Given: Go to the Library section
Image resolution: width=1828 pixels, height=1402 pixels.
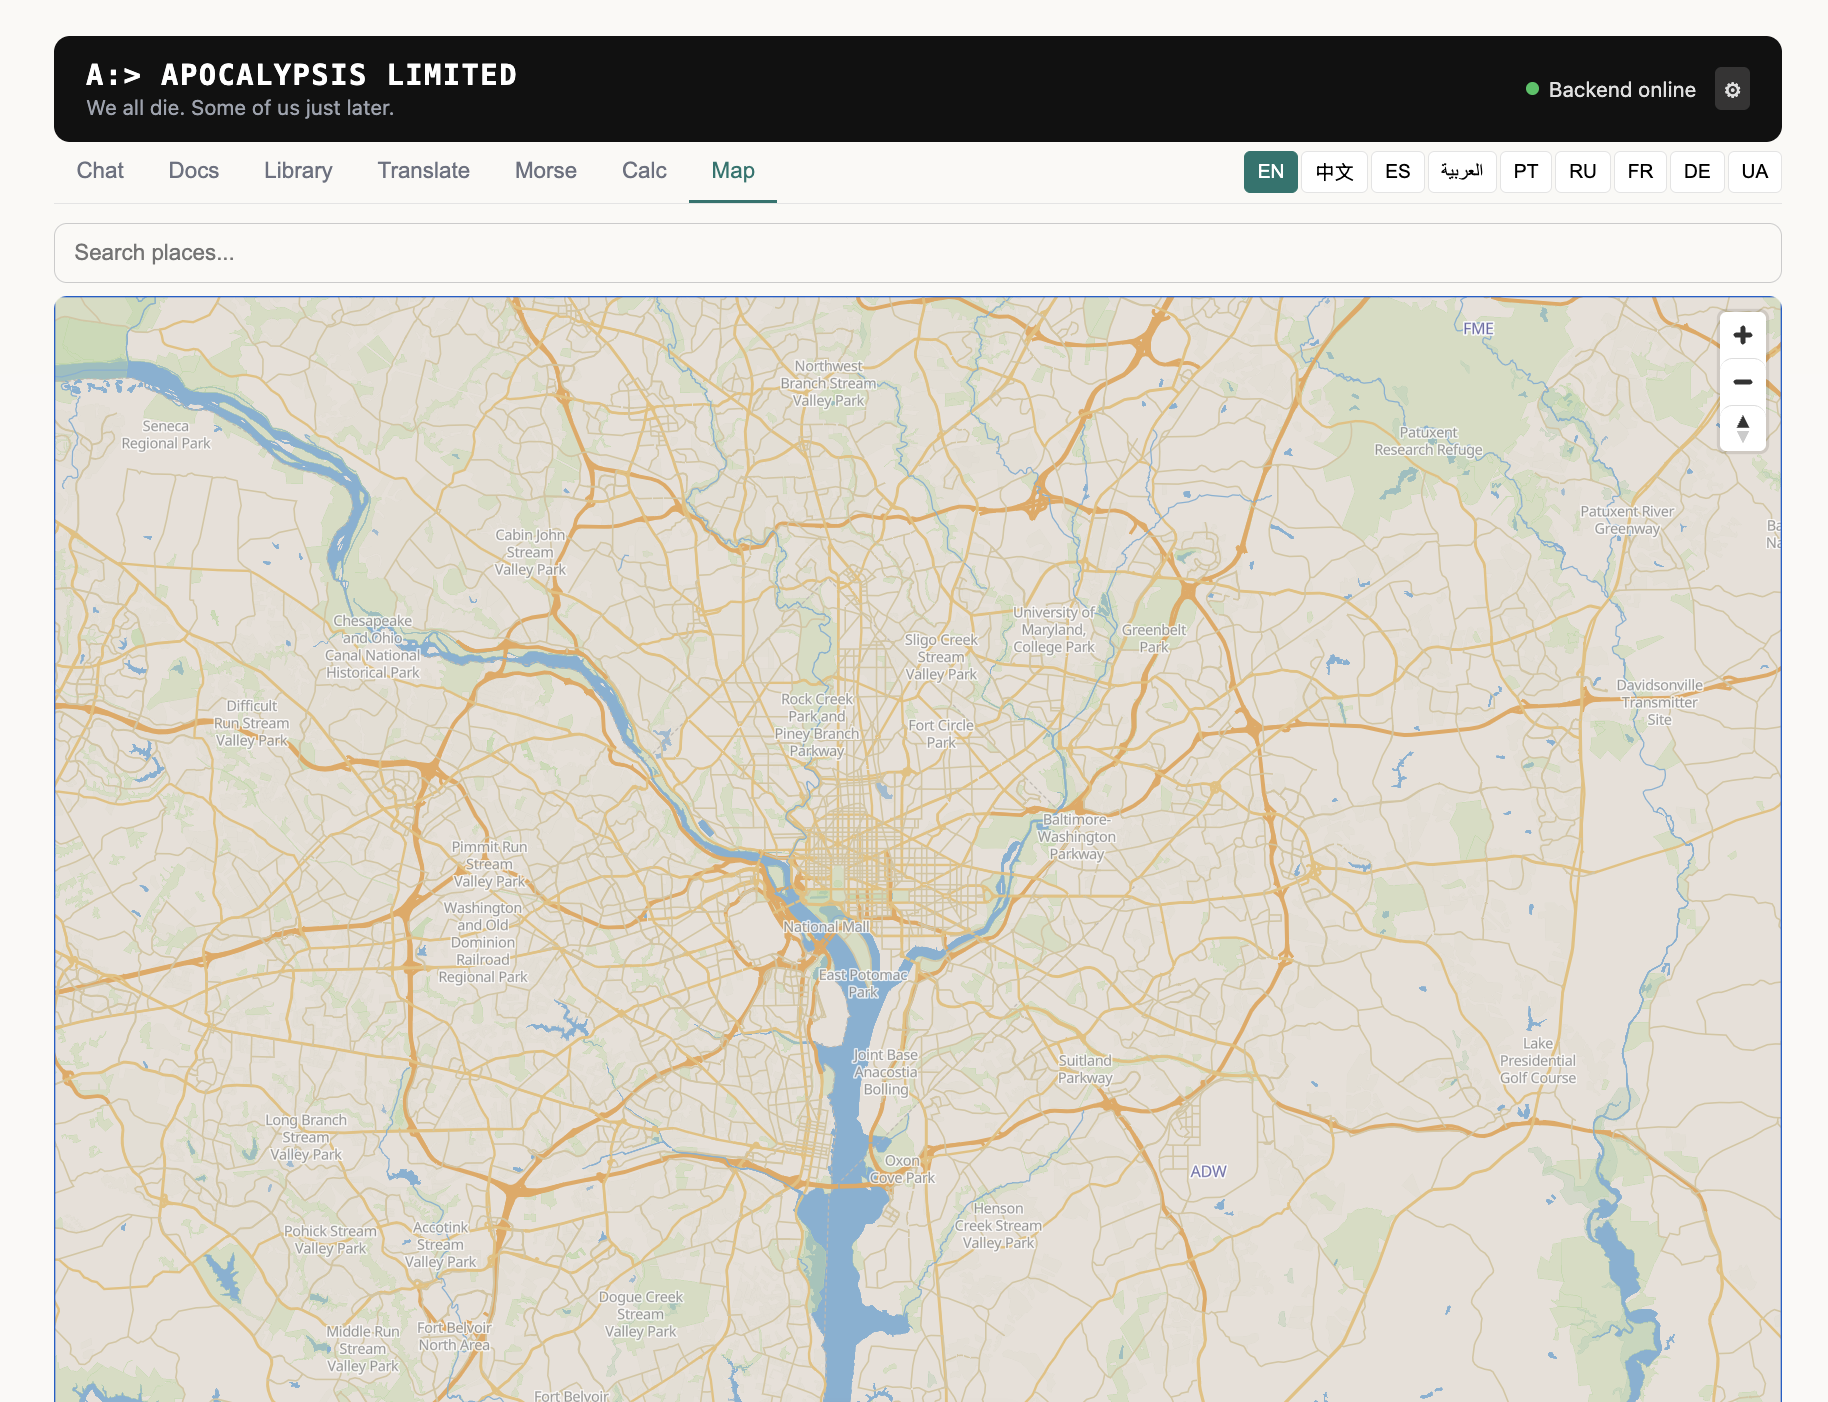Looking at the screenshot, I should click(x=297, y=170).
